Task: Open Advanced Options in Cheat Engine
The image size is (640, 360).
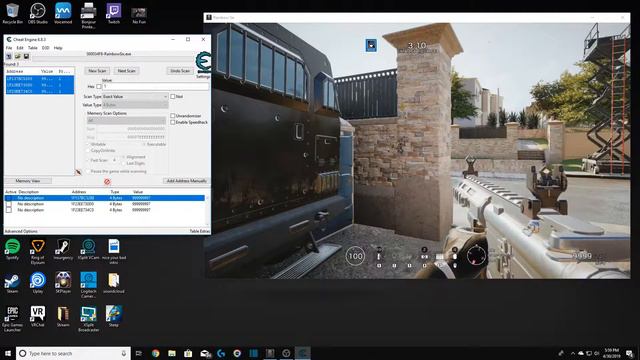Action: [x=21, y=231]
